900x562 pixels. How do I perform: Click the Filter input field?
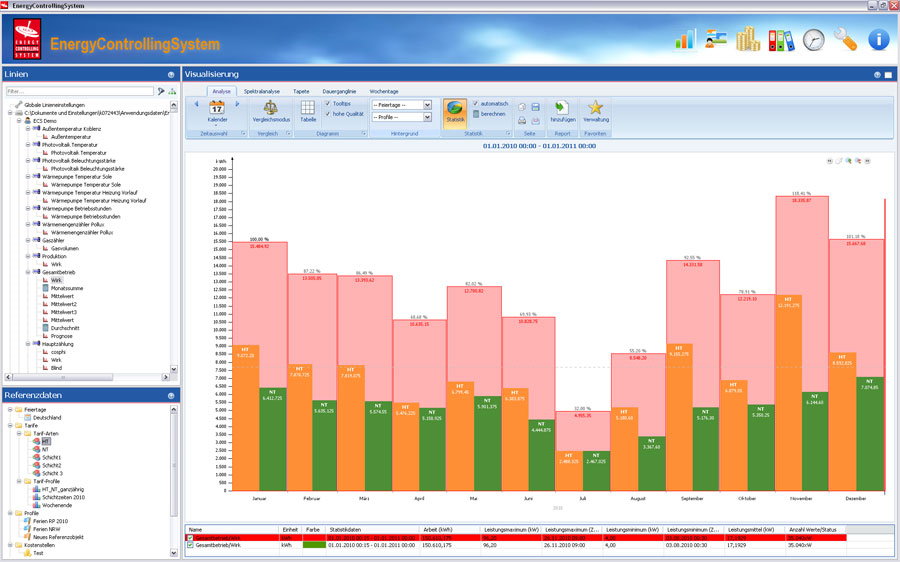(80, 91)
